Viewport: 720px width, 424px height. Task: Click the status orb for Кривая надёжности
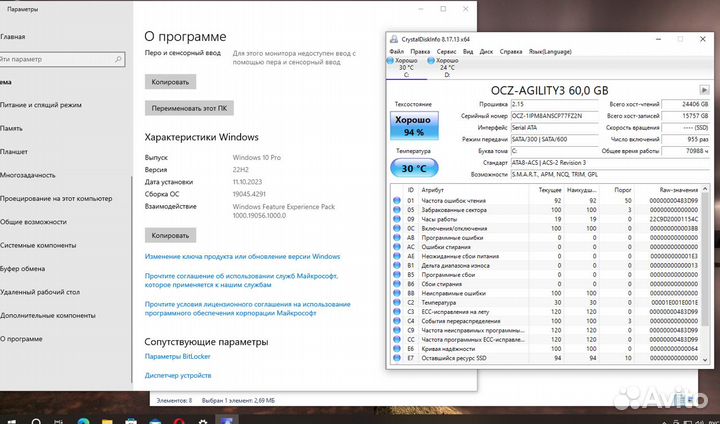pos(397,349)
